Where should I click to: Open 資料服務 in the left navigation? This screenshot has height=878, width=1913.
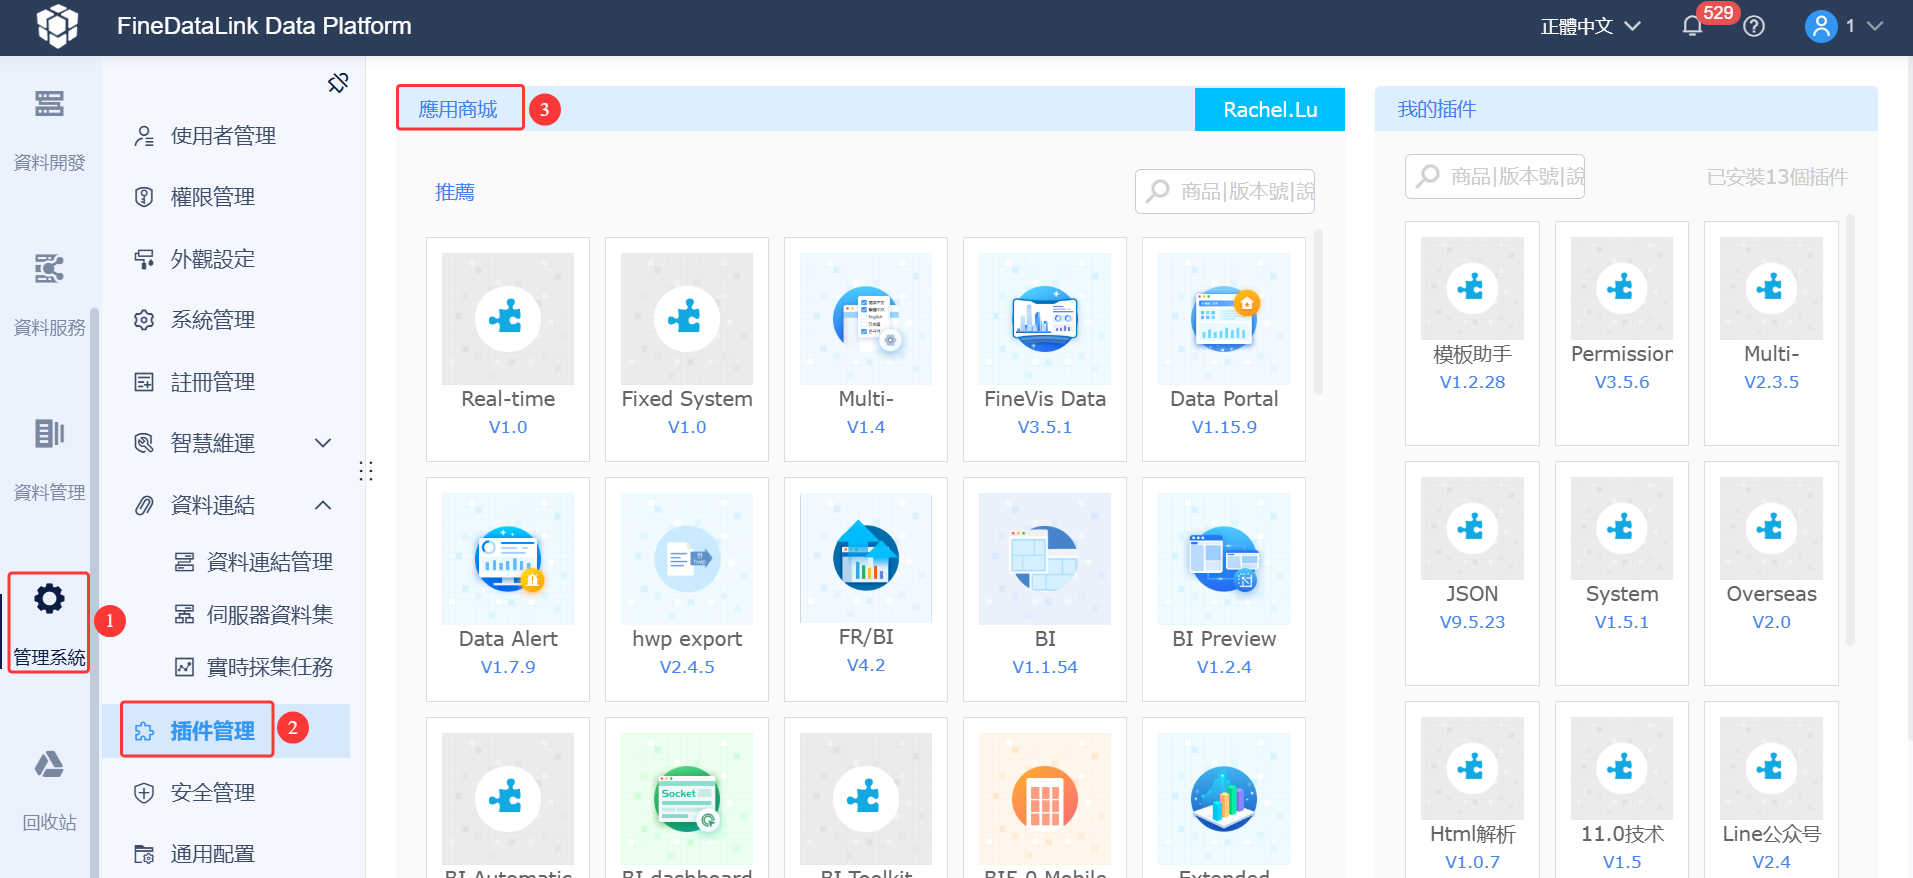point(49,295)
